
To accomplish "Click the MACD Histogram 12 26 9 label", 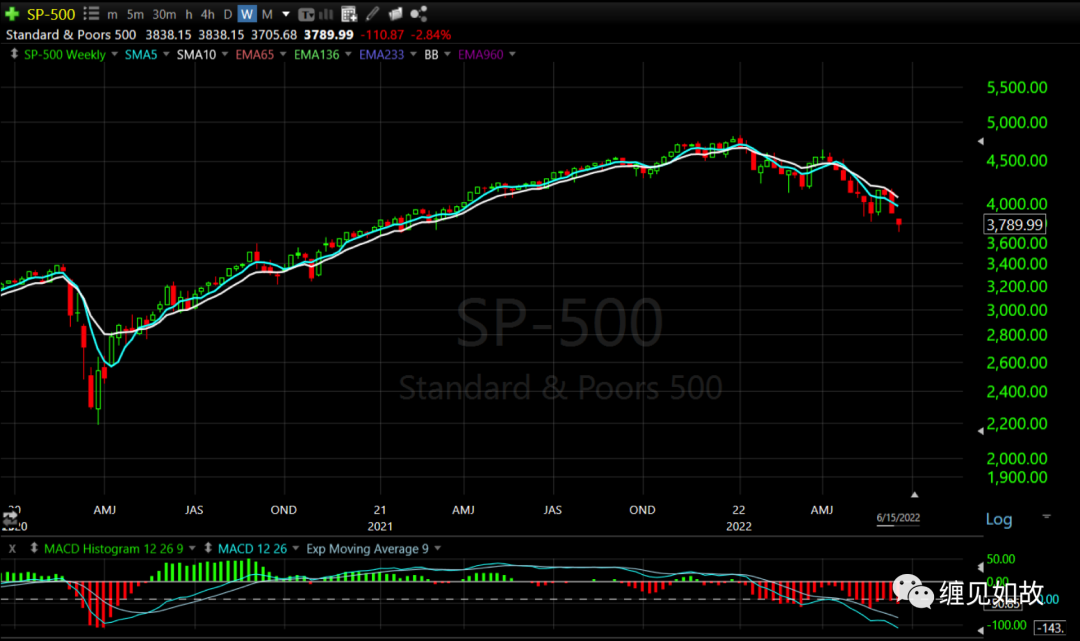I will [114, 549].
